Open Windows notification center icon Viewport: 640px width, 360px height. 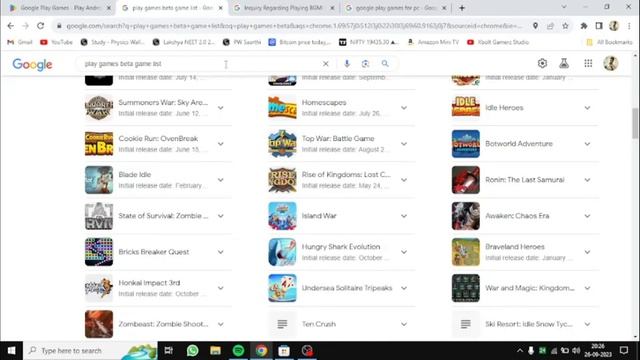coord(624,351)
